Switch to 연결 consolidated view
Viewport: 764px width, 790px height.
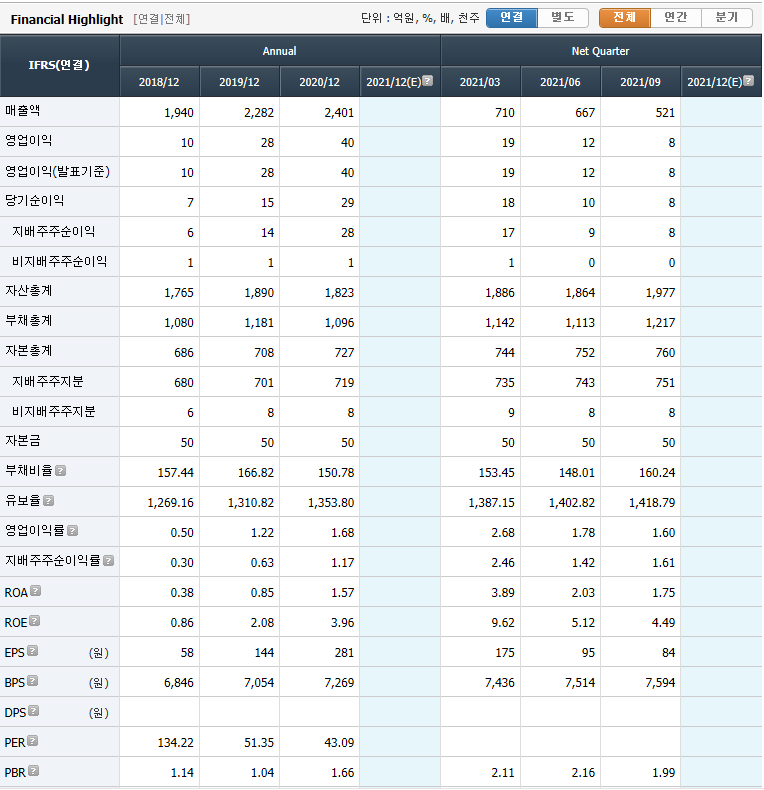pos(512,18)
